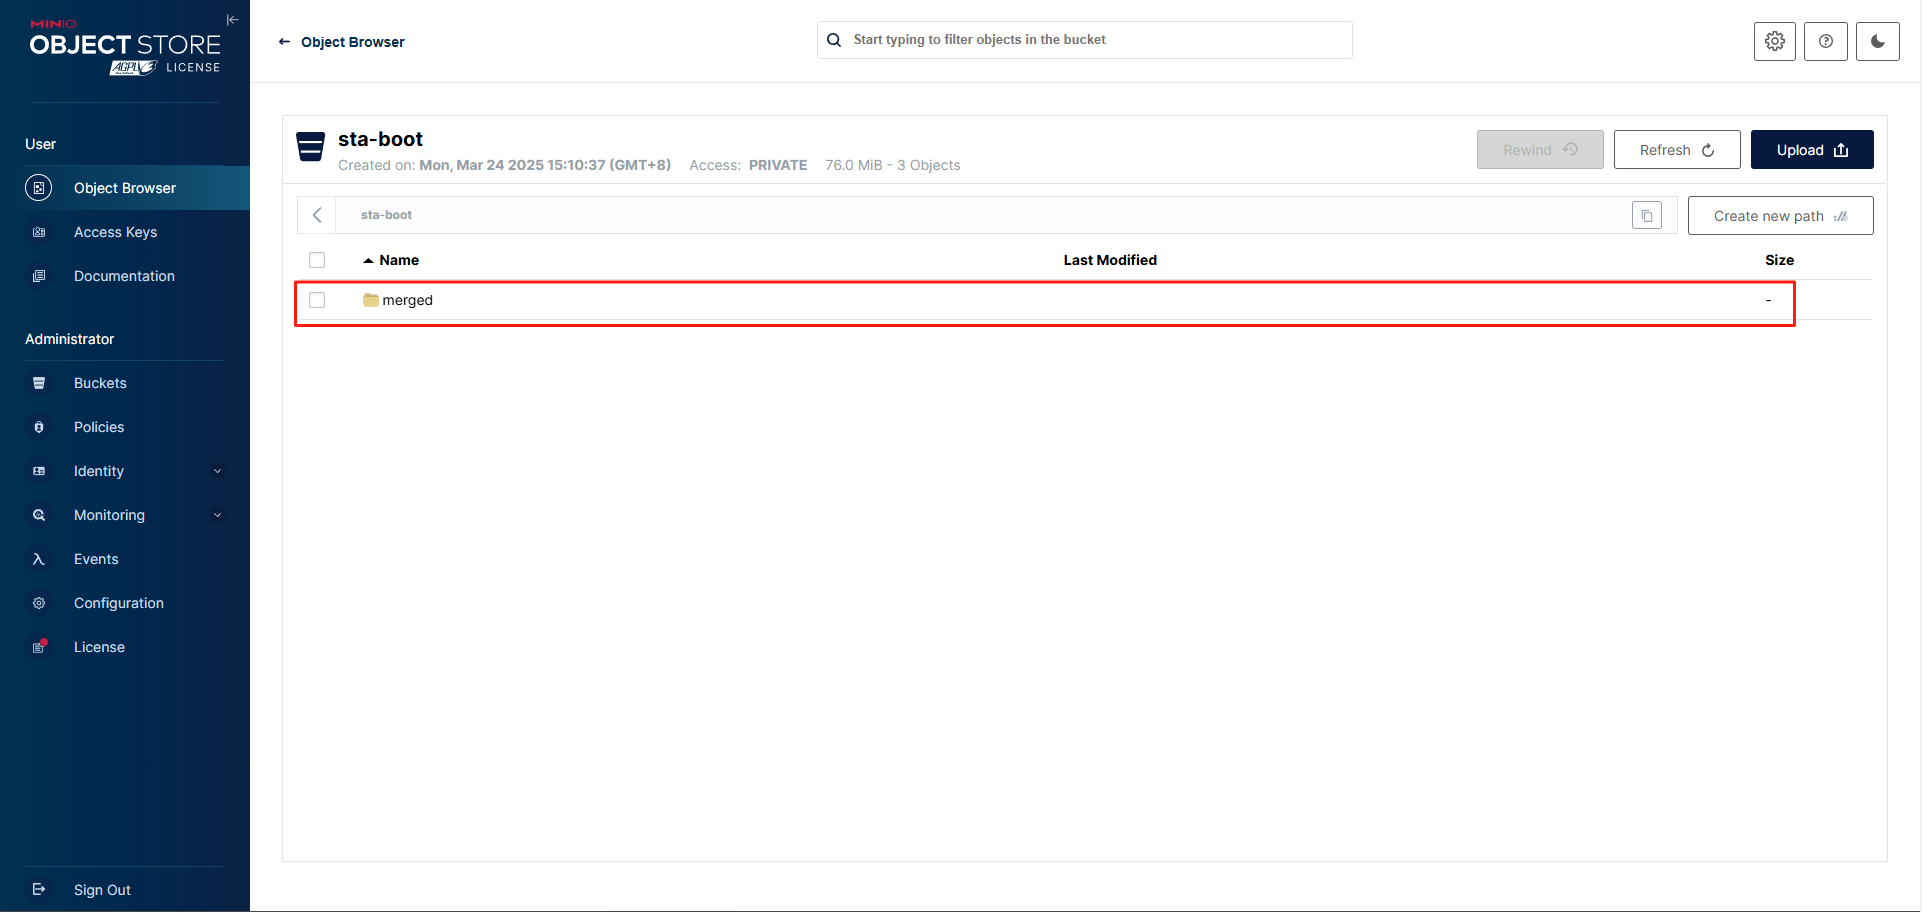Click the Last Modified column header
The width and height of the screenshot is (1922, 912).
[x=1110, y=260]
